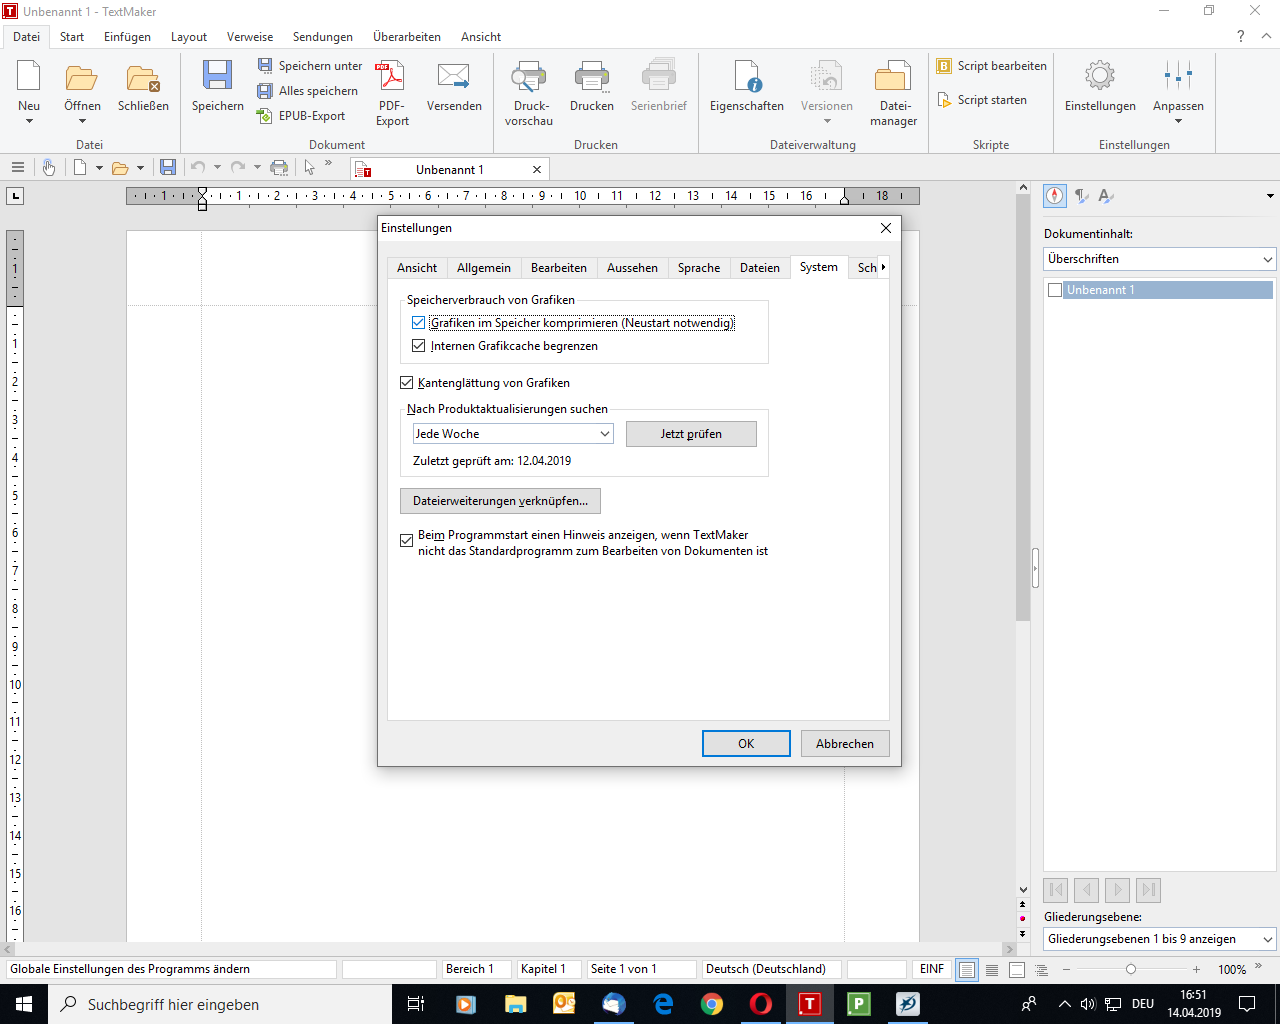
Task: Click the dialog tabs right-arrow to show more
Action: pos(883,267)
